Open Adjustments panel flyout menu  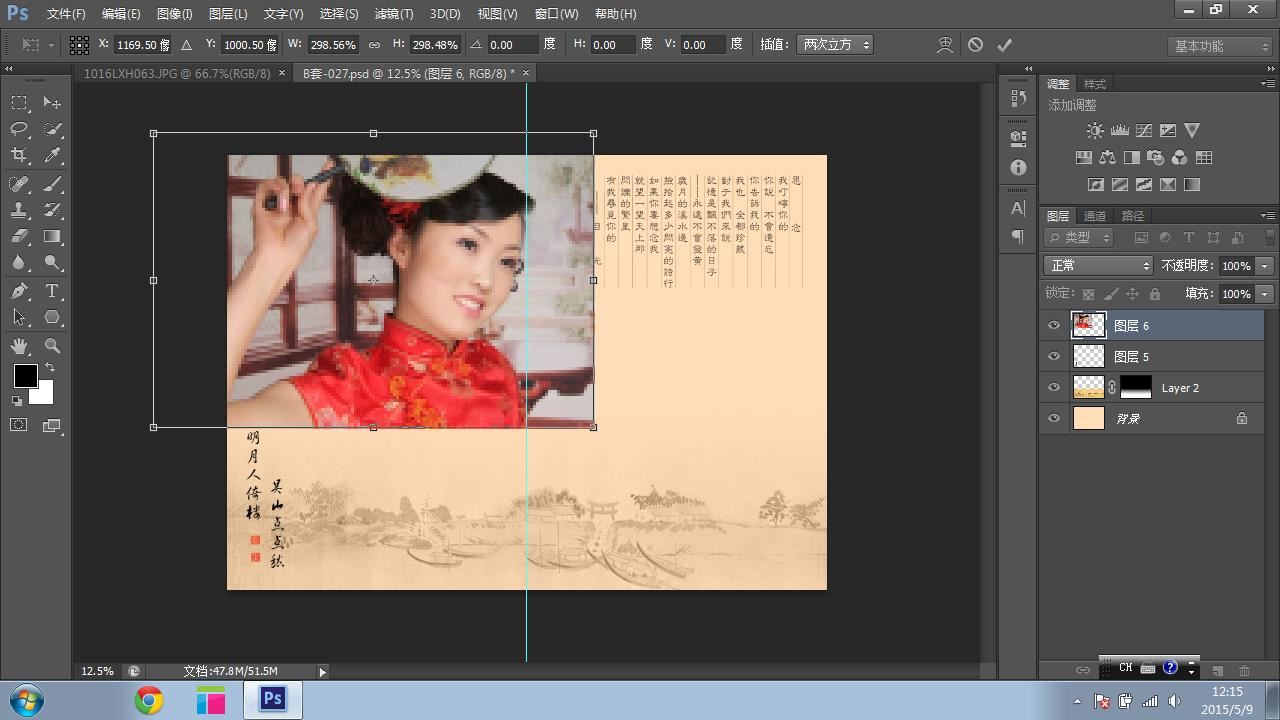tap(1267, 84)
